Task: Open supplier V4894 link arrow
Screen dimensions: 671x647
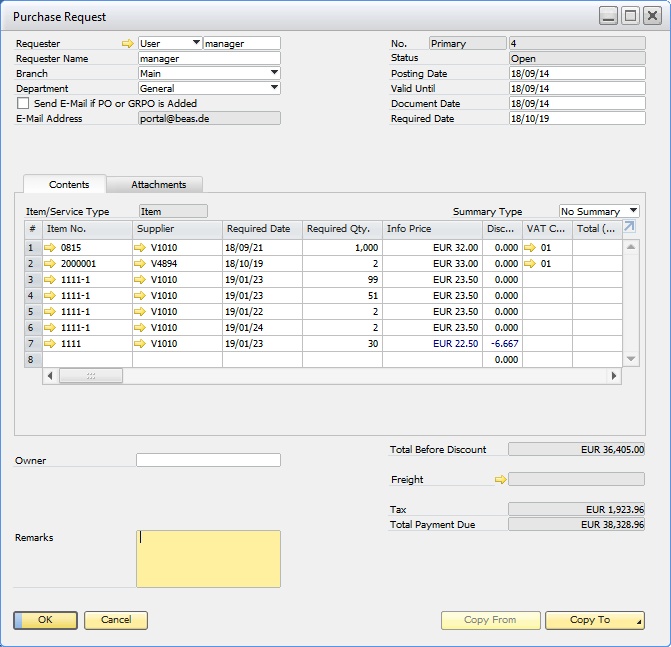Action: pos(141,263)
